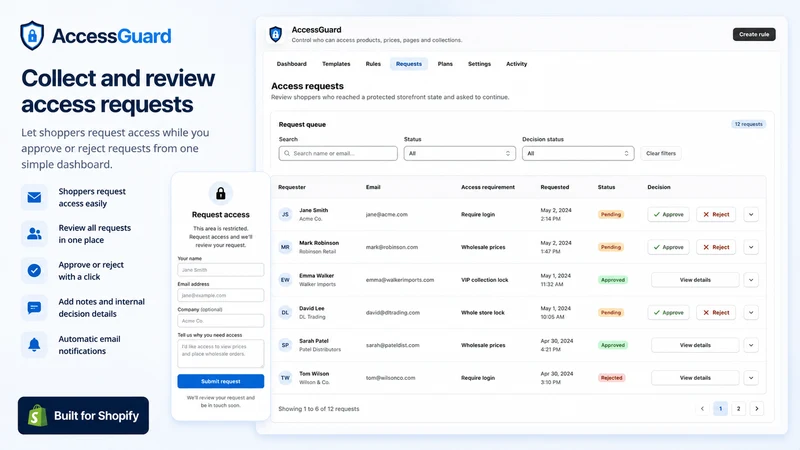
Task: Open the Status filter dropdown
Action: (x=460, y=153)
